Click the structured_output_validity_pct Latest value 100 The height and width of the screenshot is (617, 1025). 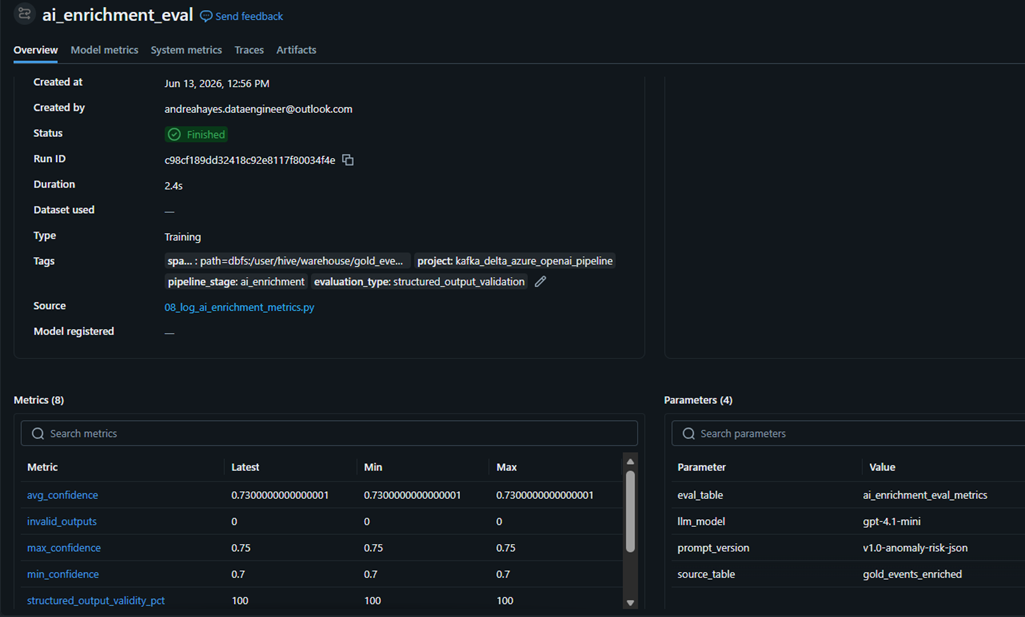(240, 601)
